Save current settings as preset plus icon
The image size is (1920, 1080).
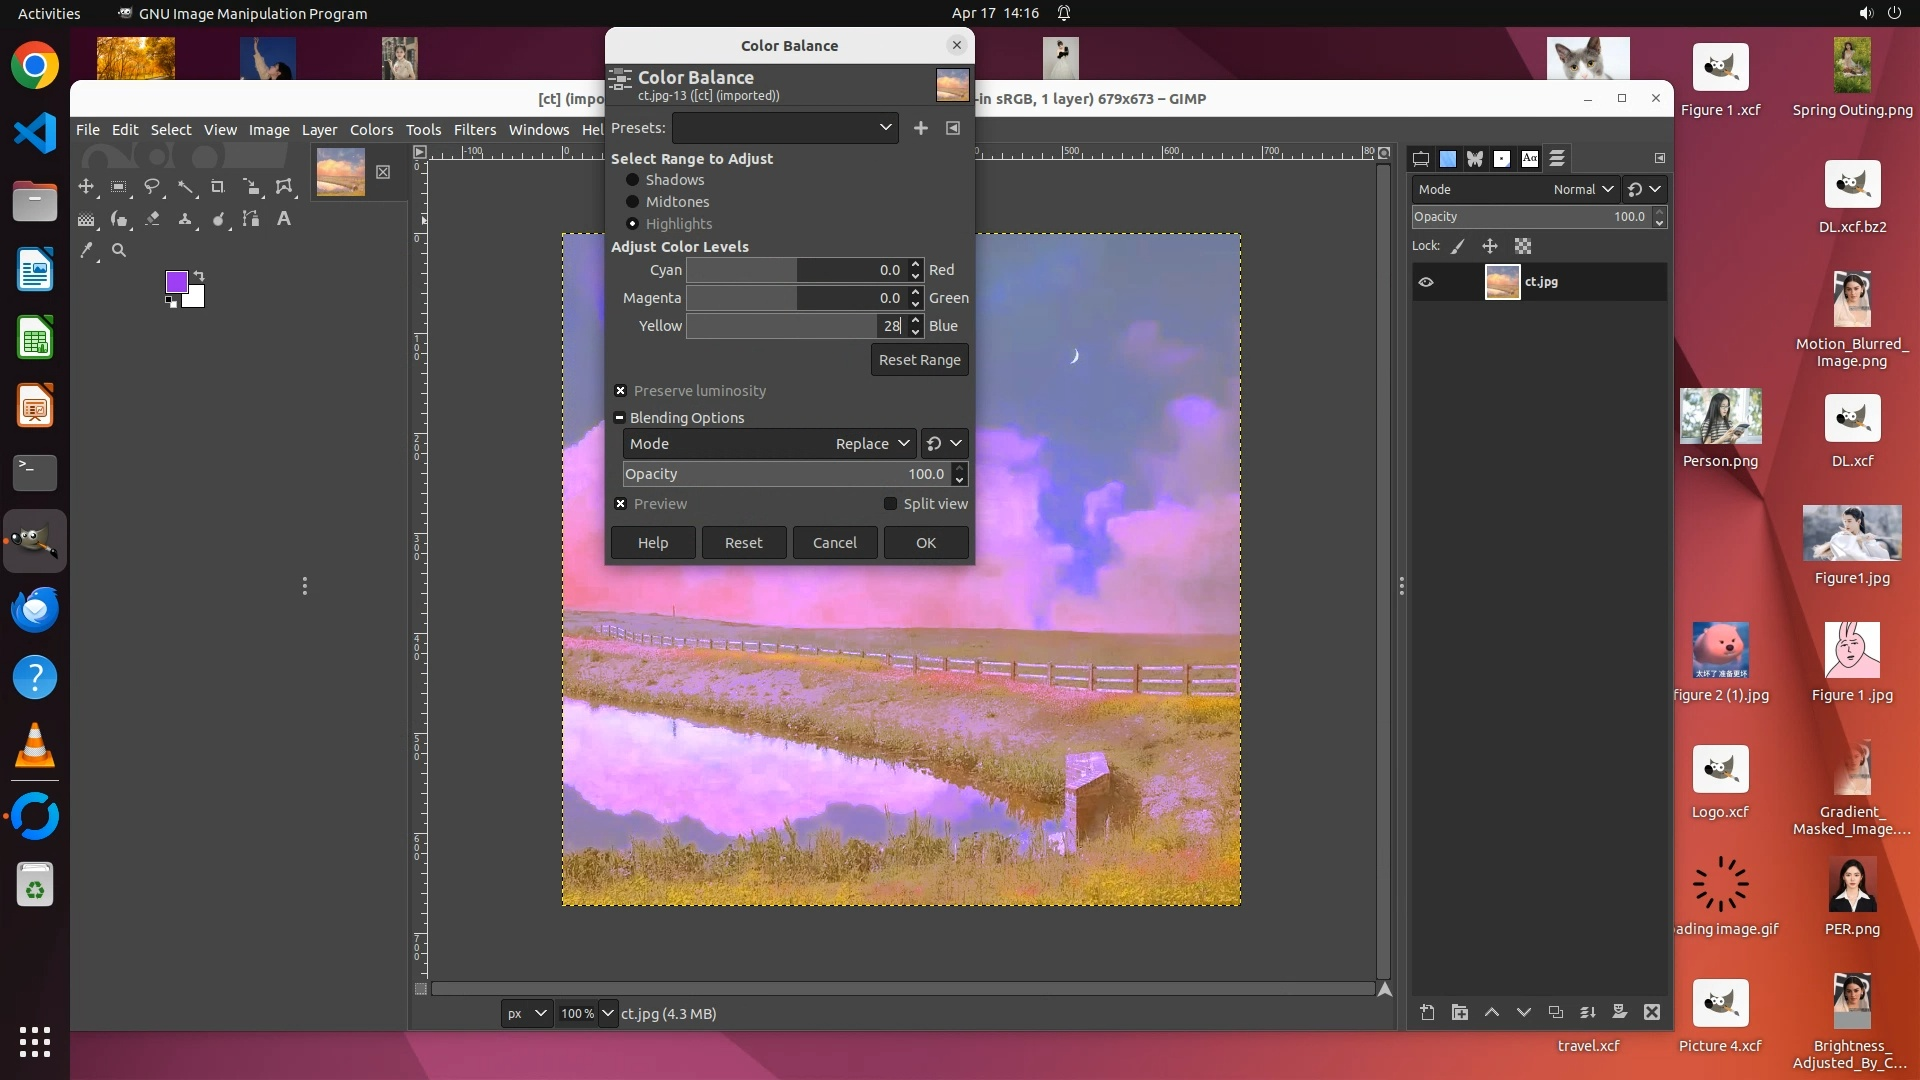point(920,128)
